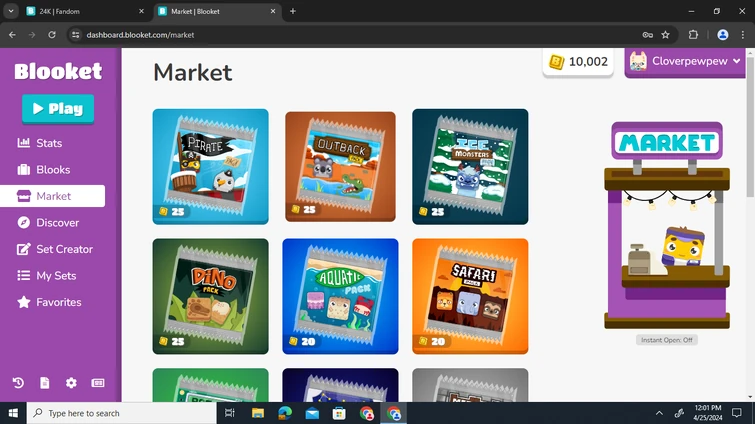Expand the Cloverpewpew account dropdown
Screen dimensions: 755x424
pos(685,62)
